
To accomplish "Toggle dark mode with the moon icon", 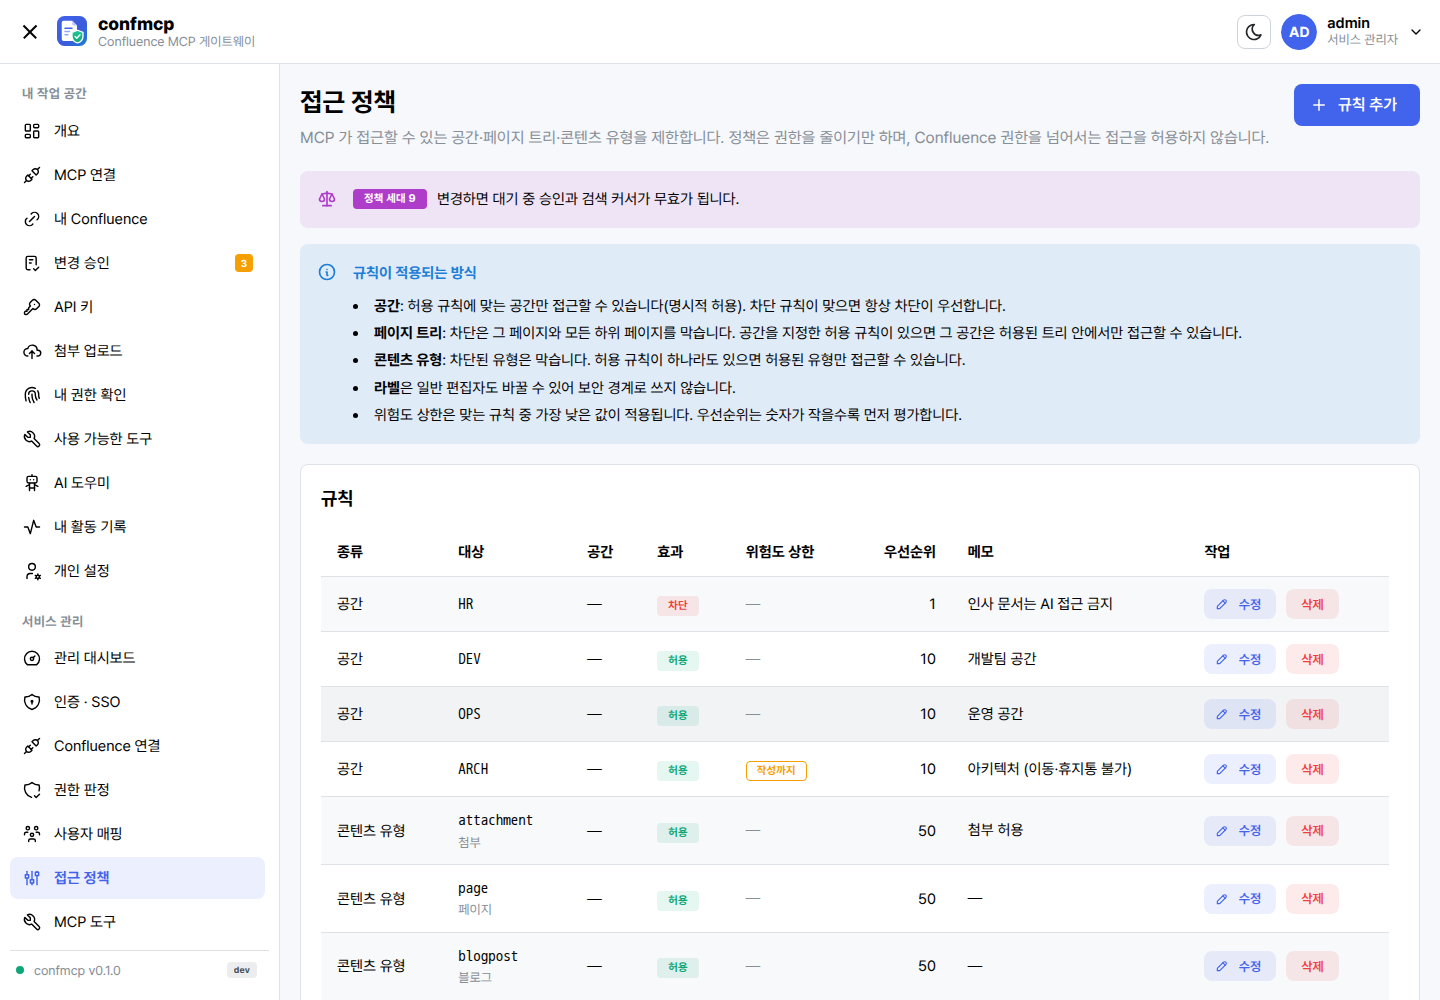I will 1254,32.
